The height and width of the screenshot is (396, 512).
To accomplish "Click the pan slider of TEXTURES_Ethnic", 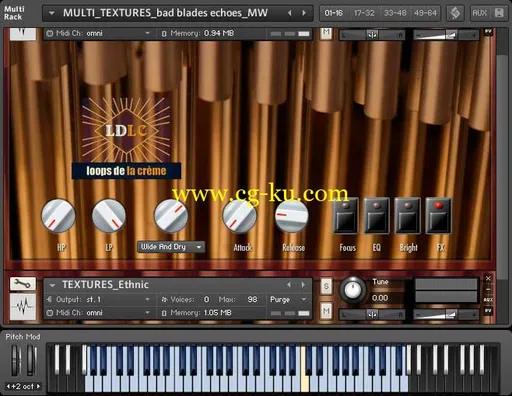I will coord(372,314).
